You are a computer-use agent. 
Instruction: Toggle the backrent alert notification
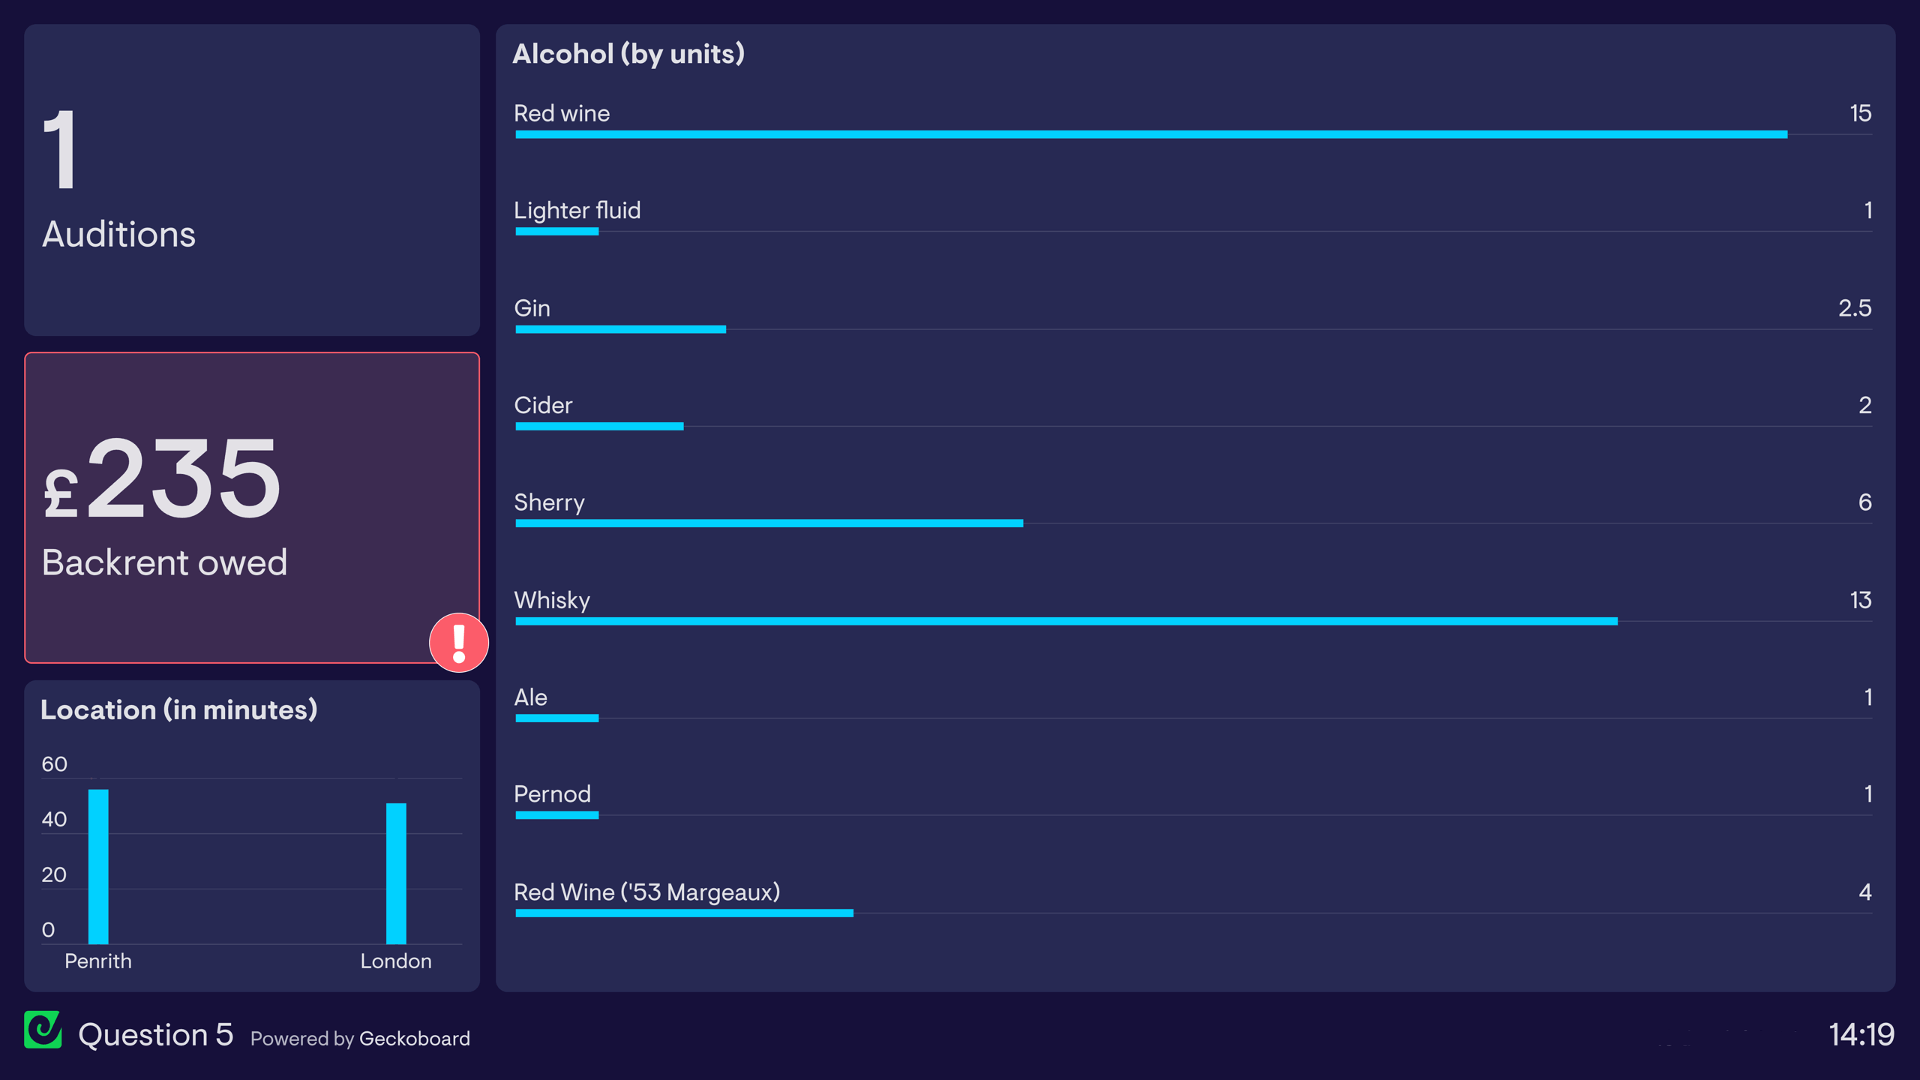[x=459, y=645]
